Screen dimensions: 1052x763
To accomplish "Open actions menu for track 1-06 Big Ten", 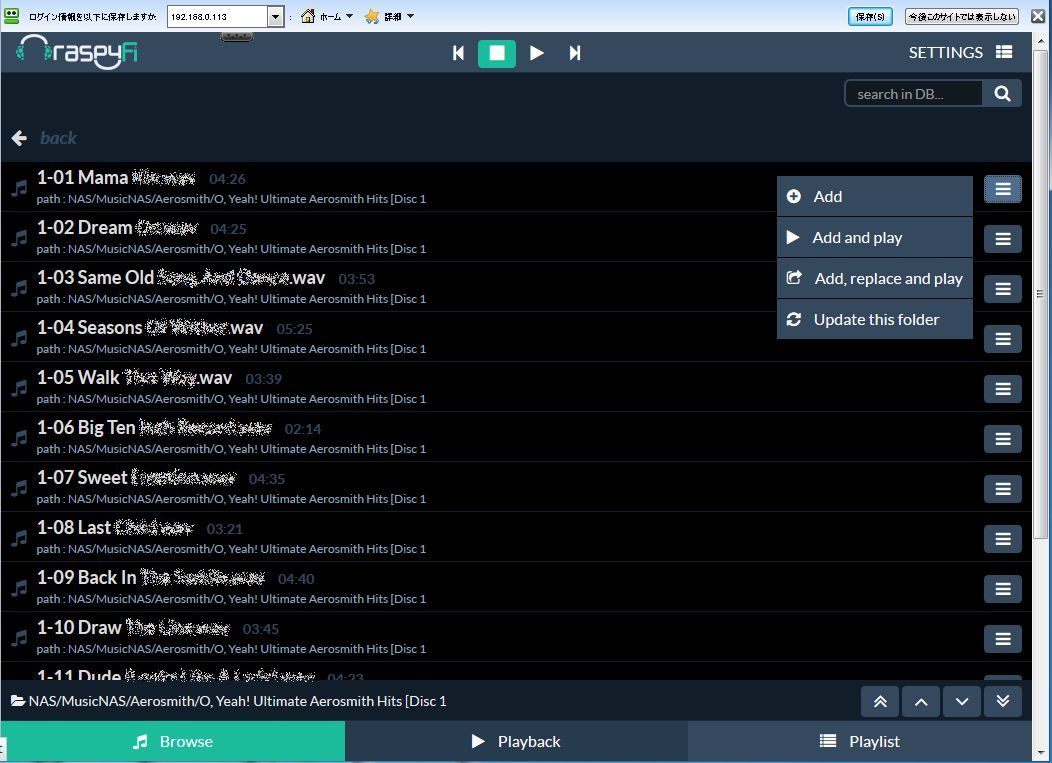I will (1003, 439).
